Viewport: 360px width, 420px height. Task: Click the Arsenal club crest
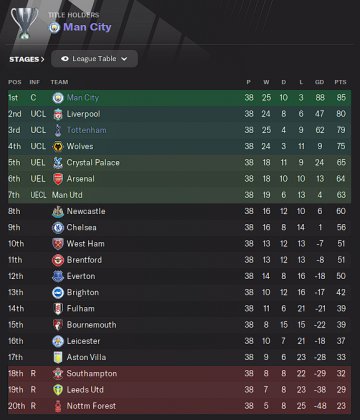(58, 179)
